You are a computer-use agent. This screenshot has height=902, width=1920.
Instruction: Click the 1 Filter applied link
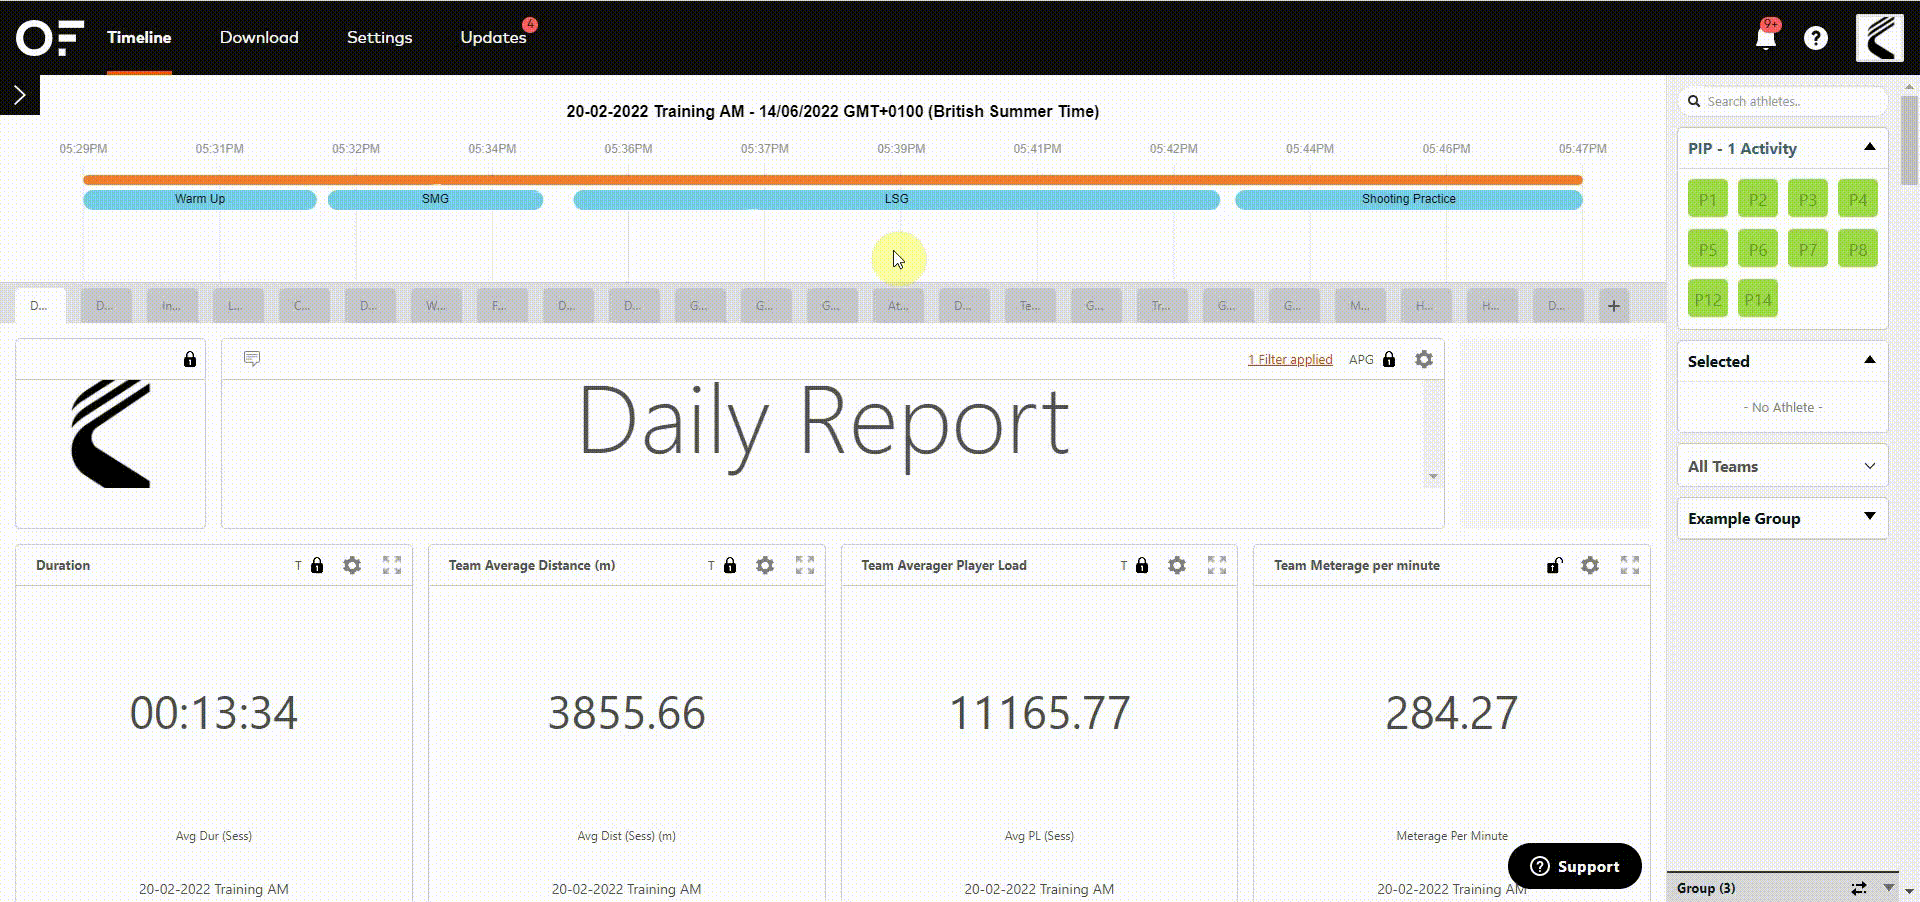coord(1290,359)
